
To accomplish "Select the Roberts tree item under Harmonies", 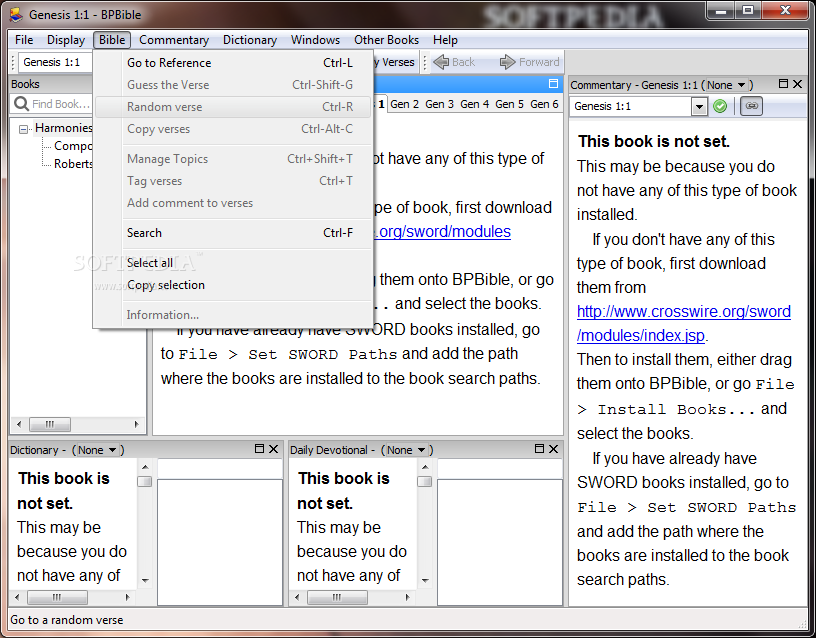I will point(73,164).
